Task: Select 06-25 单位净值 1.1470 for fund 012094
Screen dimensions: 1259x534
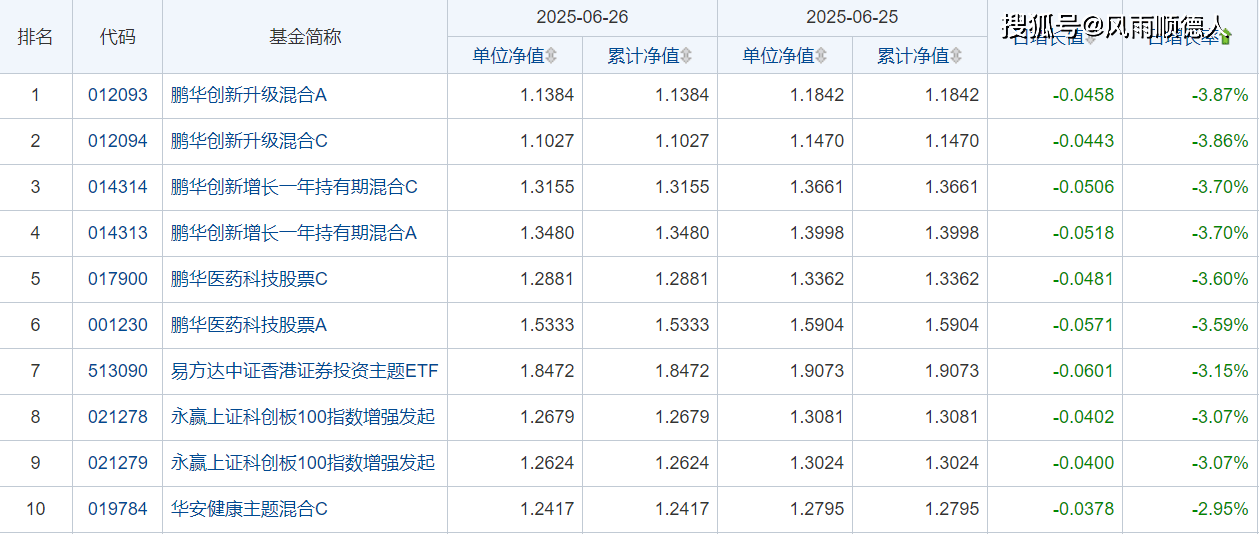Action: (x=817, y=141)
